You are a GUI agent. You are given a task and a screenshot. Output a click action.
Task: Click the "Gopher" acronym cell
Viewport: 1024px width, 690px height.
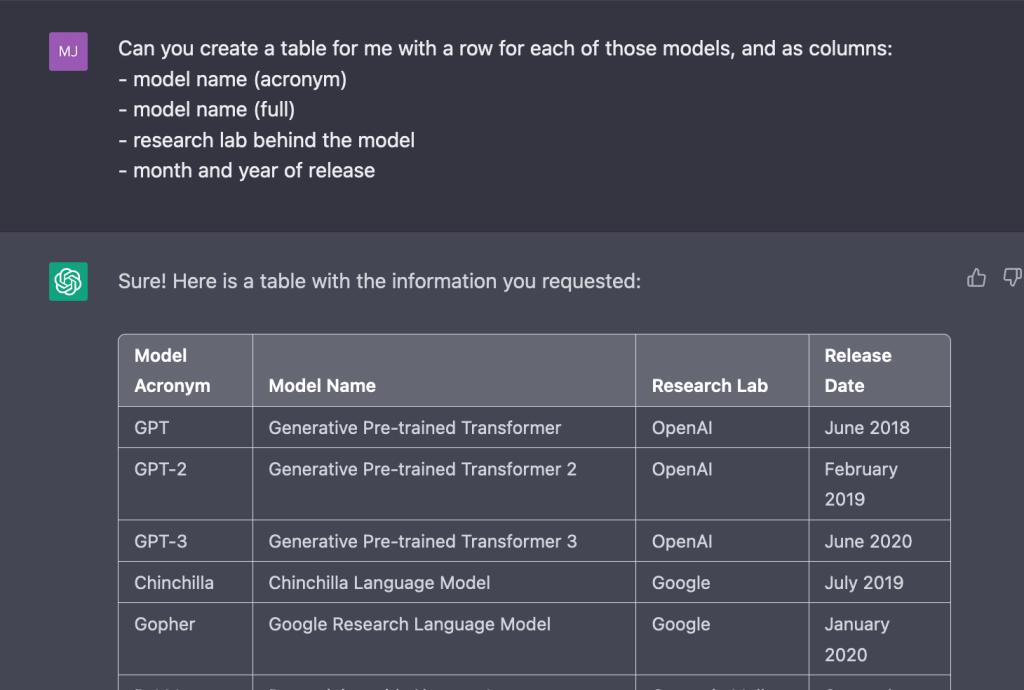164,624
